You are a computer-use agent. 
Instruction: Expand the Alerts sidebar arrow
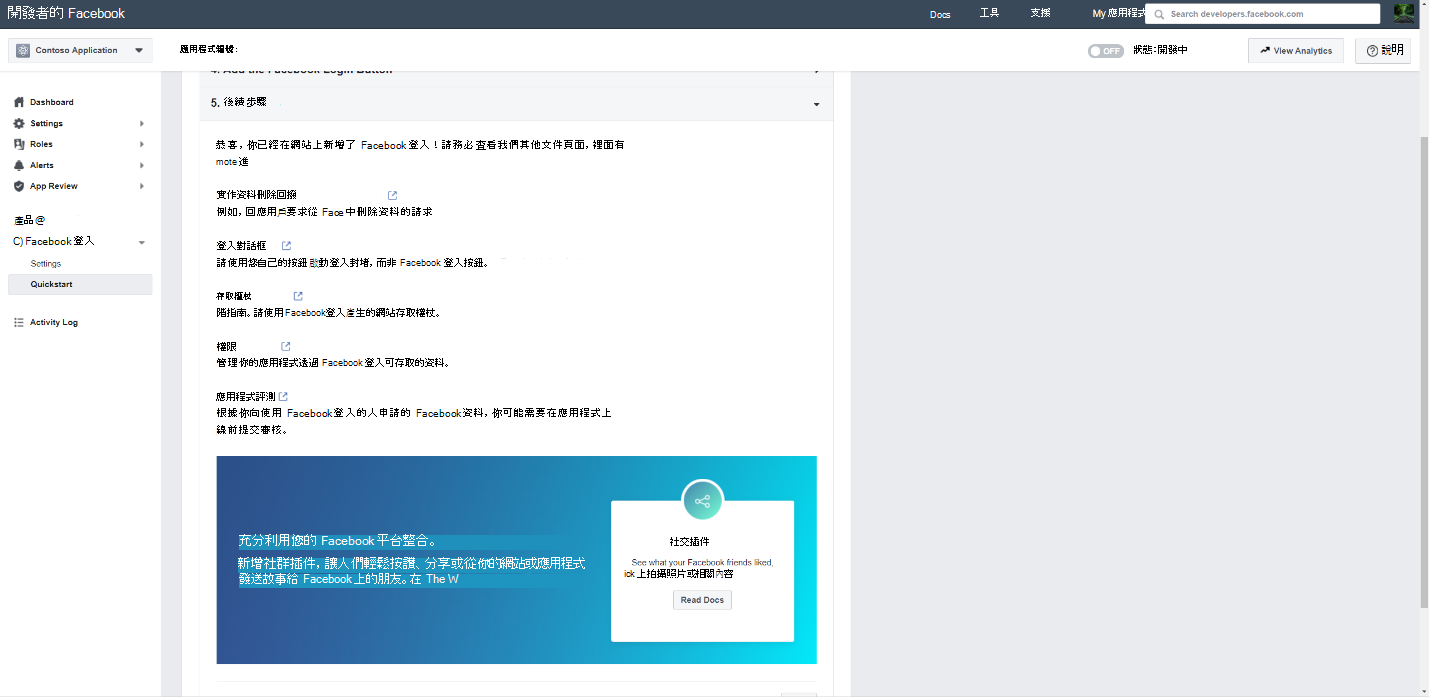point(142,165)
